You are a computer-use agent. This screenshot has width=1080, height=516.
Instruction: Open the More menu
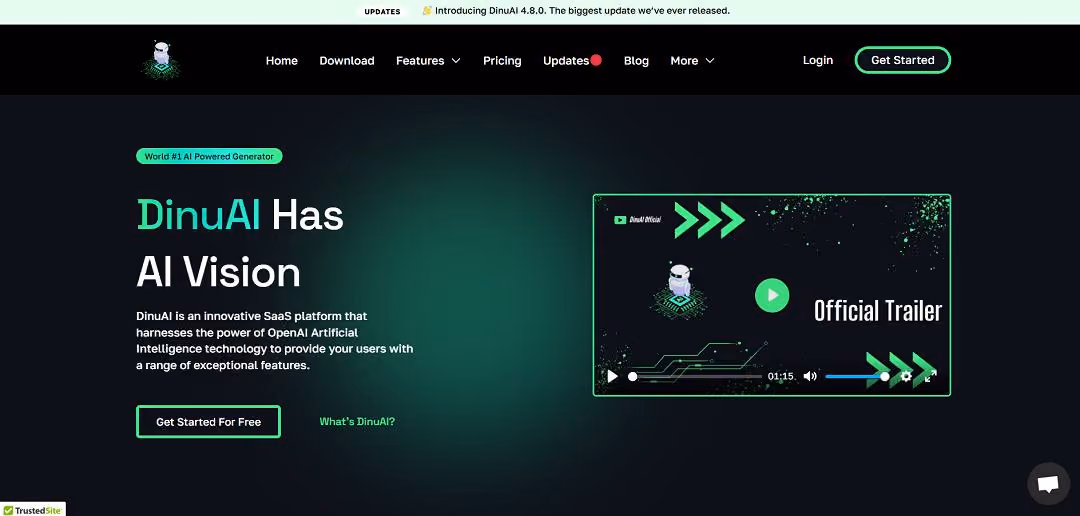point(684,61)
